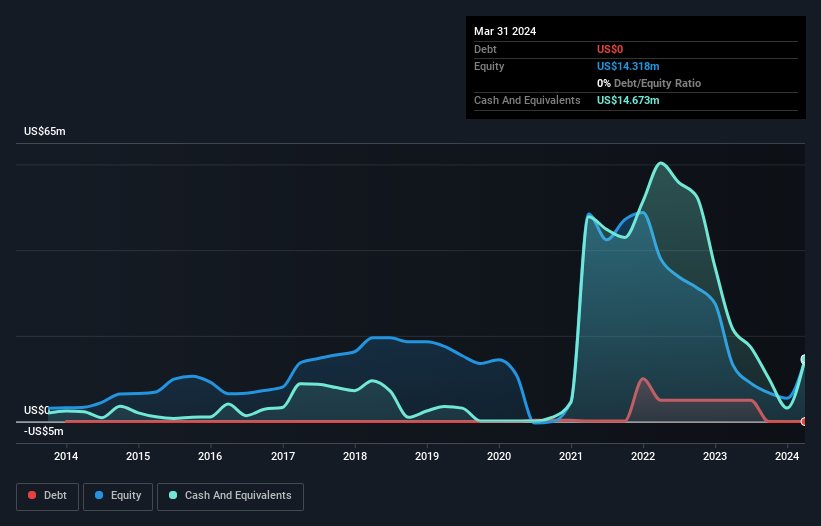Toggle the Equity series in the legend
This screenshot has height=526, width=821.
point(118,495)
